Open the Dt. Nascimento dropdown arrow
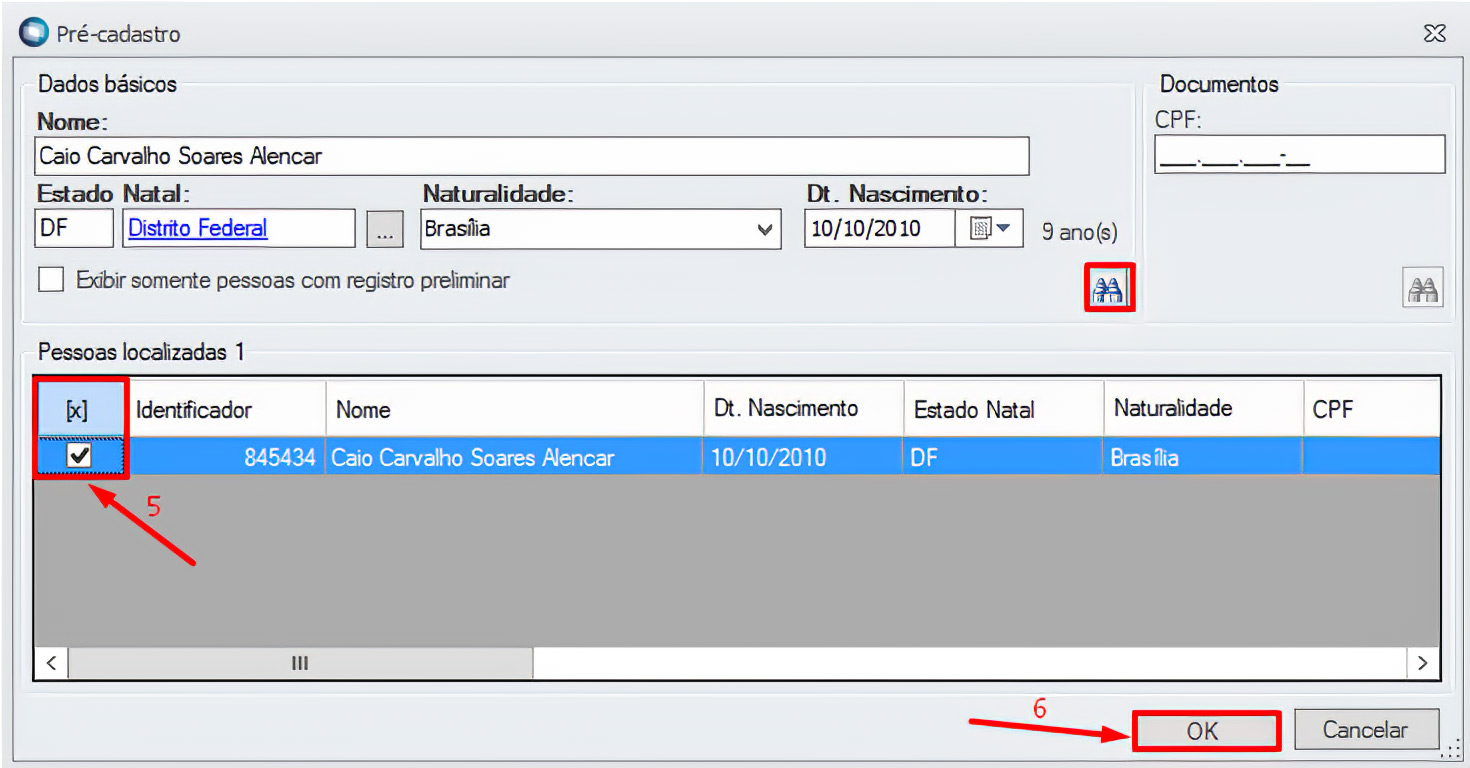This screenshot has height=768, width=1470. pyautogui.click(x=1004, y=229)
